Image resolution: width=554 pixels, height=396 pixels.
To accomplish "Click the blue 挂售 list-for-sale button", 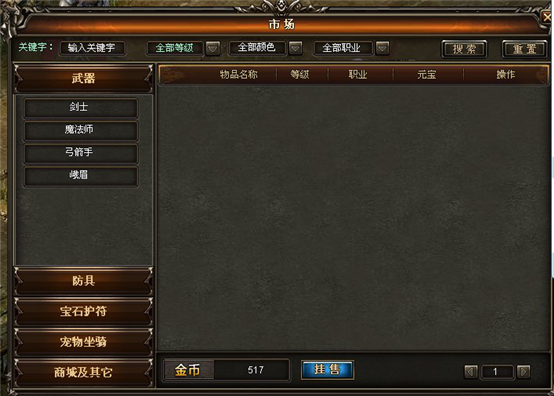I will (327, 370).
